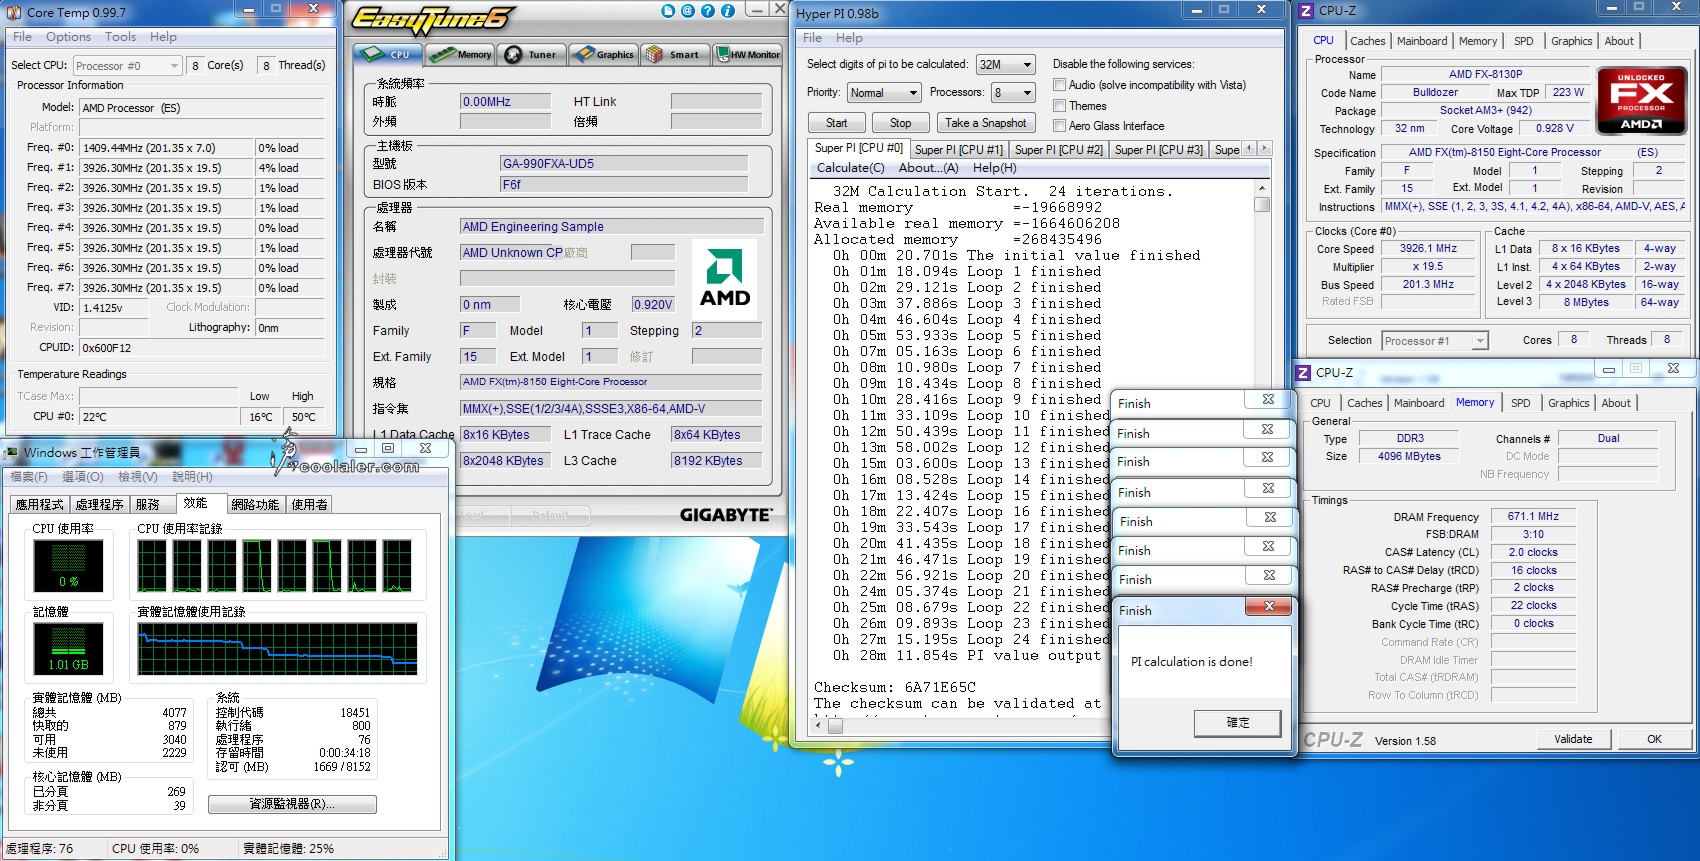Viewport: 1700px width, 861px height.
Task: Select the EasyTune6 Smart tab
Action: click(674, 54)
